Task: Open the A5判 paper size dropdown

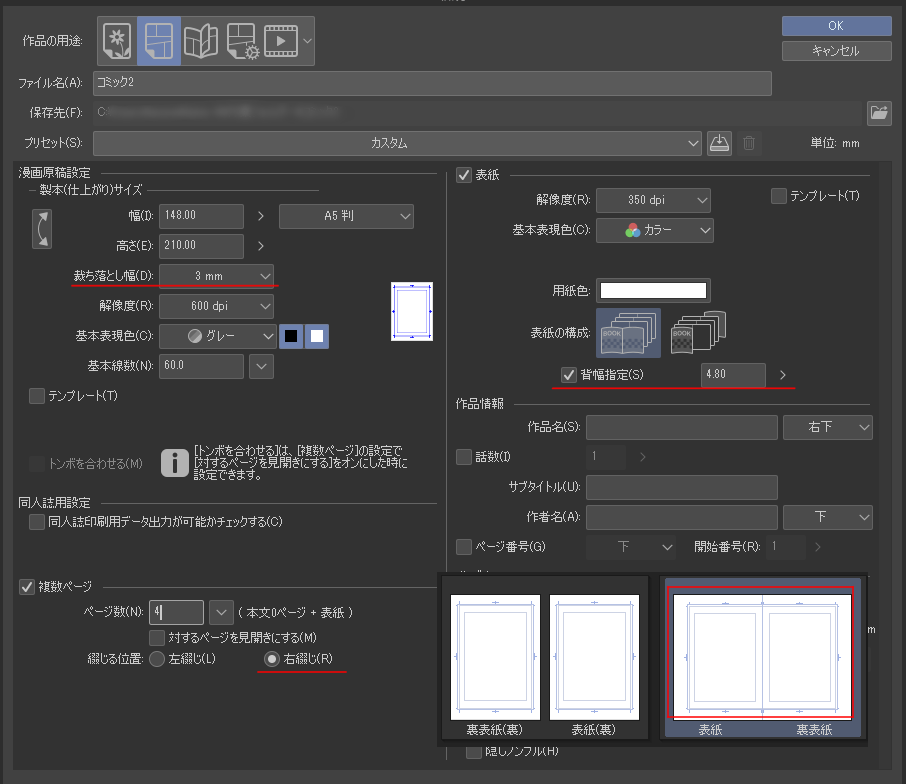Action: [x=346, y=215]
